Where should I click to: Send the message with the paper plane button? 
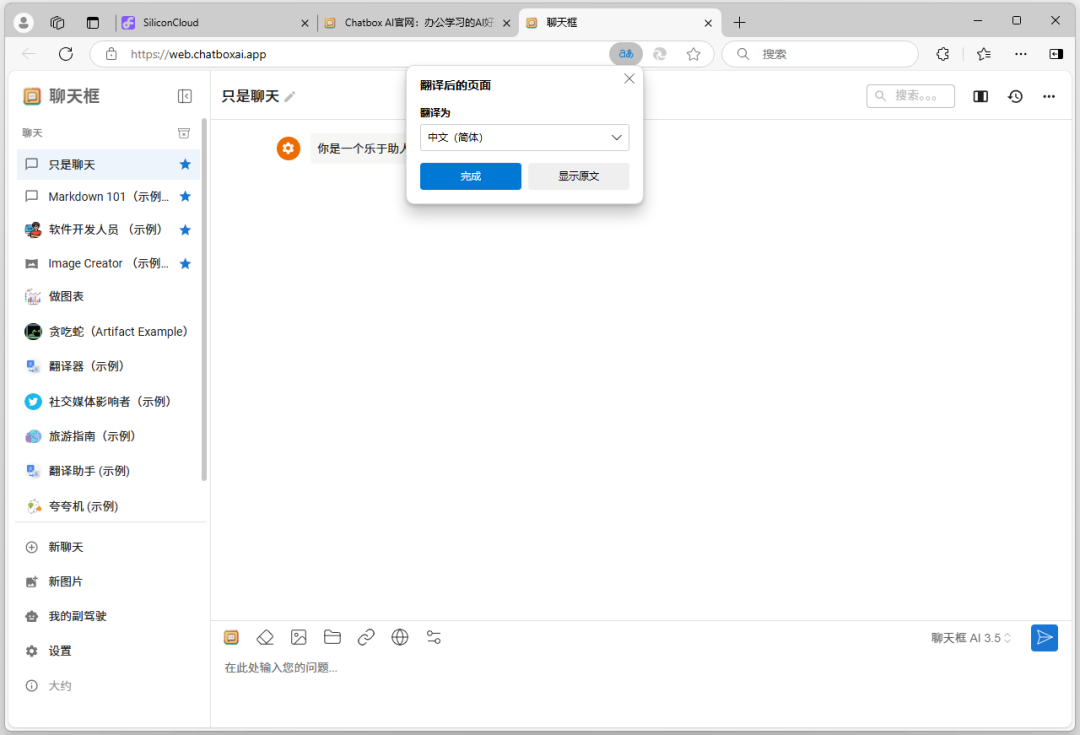point(1044,637)
